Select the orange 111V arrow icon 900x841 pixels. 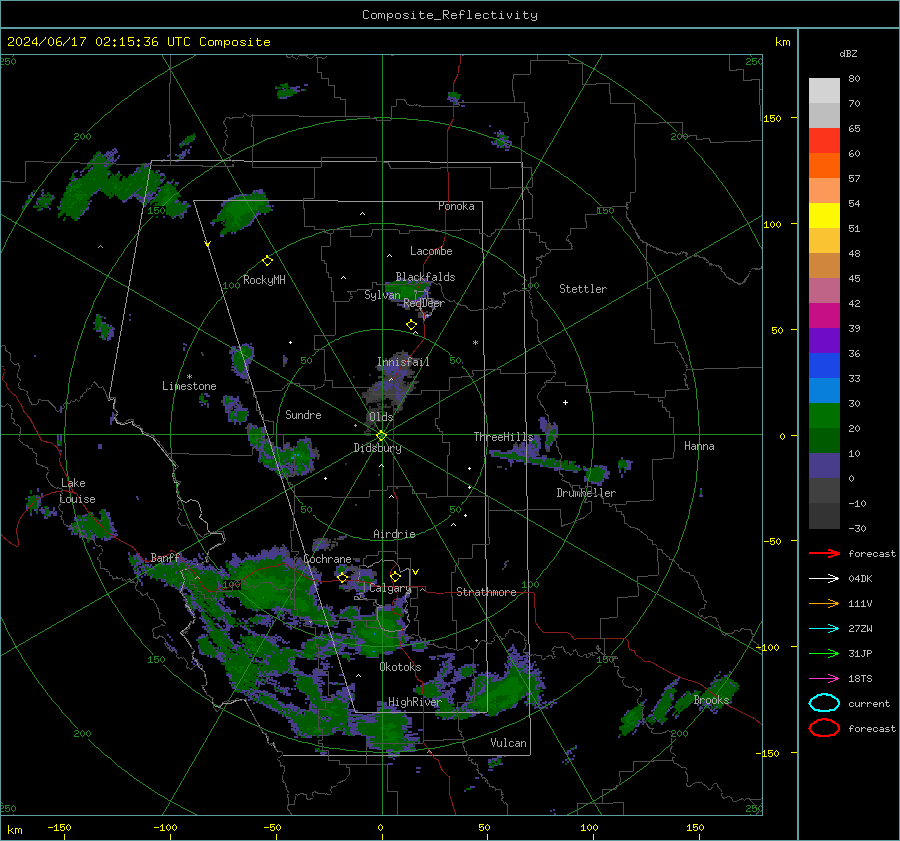tap(824, 603)
